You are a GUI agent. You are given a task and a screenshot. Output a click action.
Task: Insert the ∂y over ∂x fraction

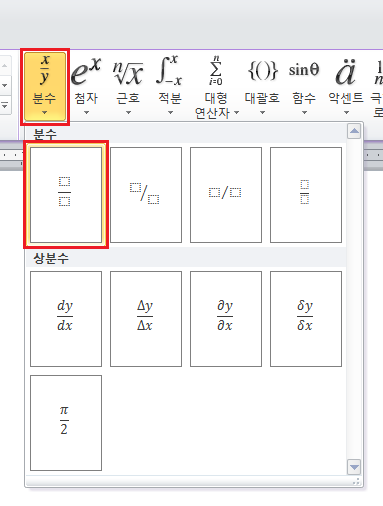pyautogui.click(x=226, y=319)
